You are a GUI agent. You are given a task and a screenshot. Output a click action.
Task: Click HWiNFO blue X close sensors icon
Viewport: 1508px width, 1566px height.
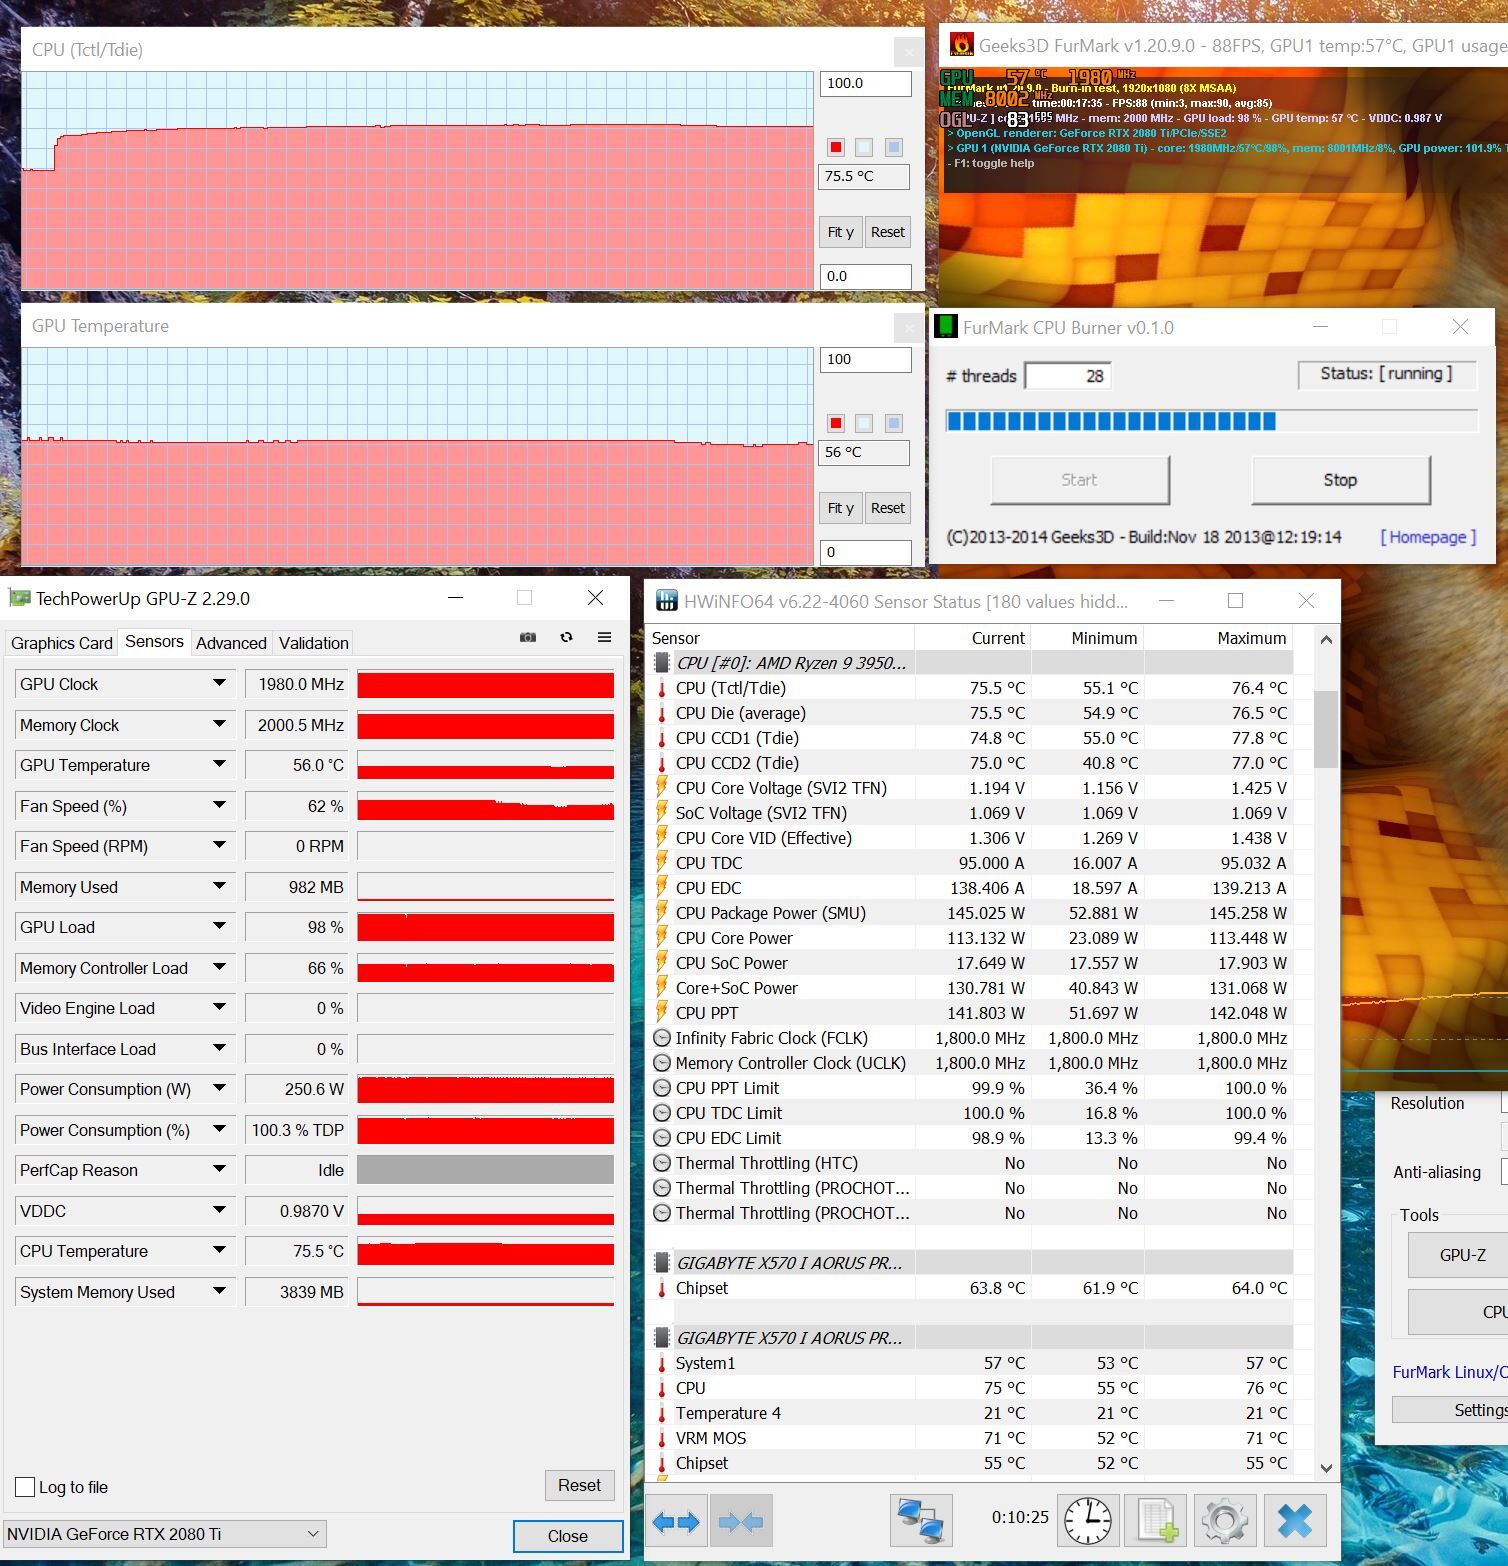[x=1295, y=1521]
